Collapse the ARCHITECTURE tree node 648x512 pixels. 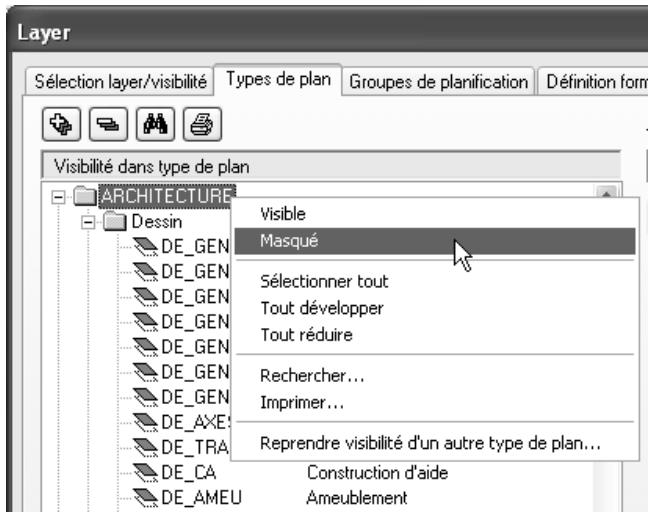[58, 197]
